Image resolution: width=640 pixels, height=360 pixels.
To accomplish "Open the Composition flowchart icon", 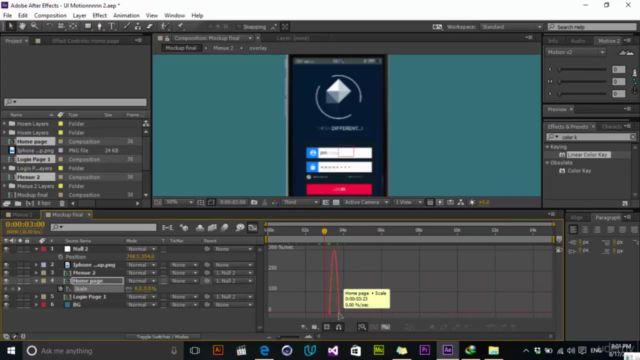I will tap(461, 202).
